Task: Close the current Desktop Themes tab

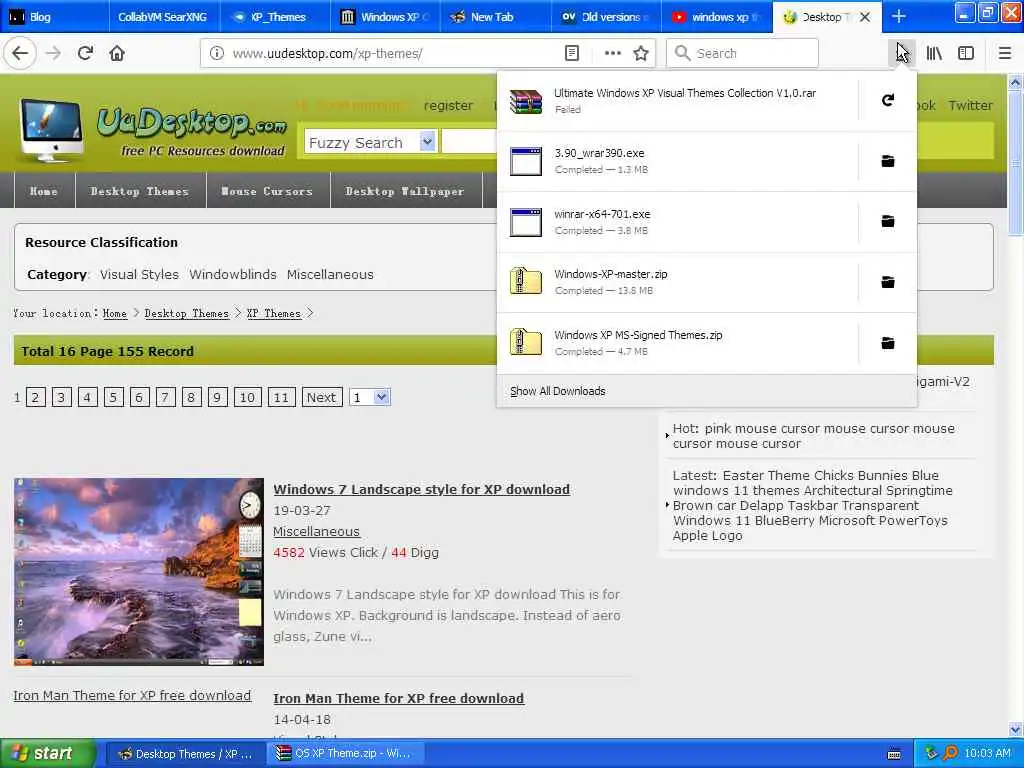Action: 865,17
